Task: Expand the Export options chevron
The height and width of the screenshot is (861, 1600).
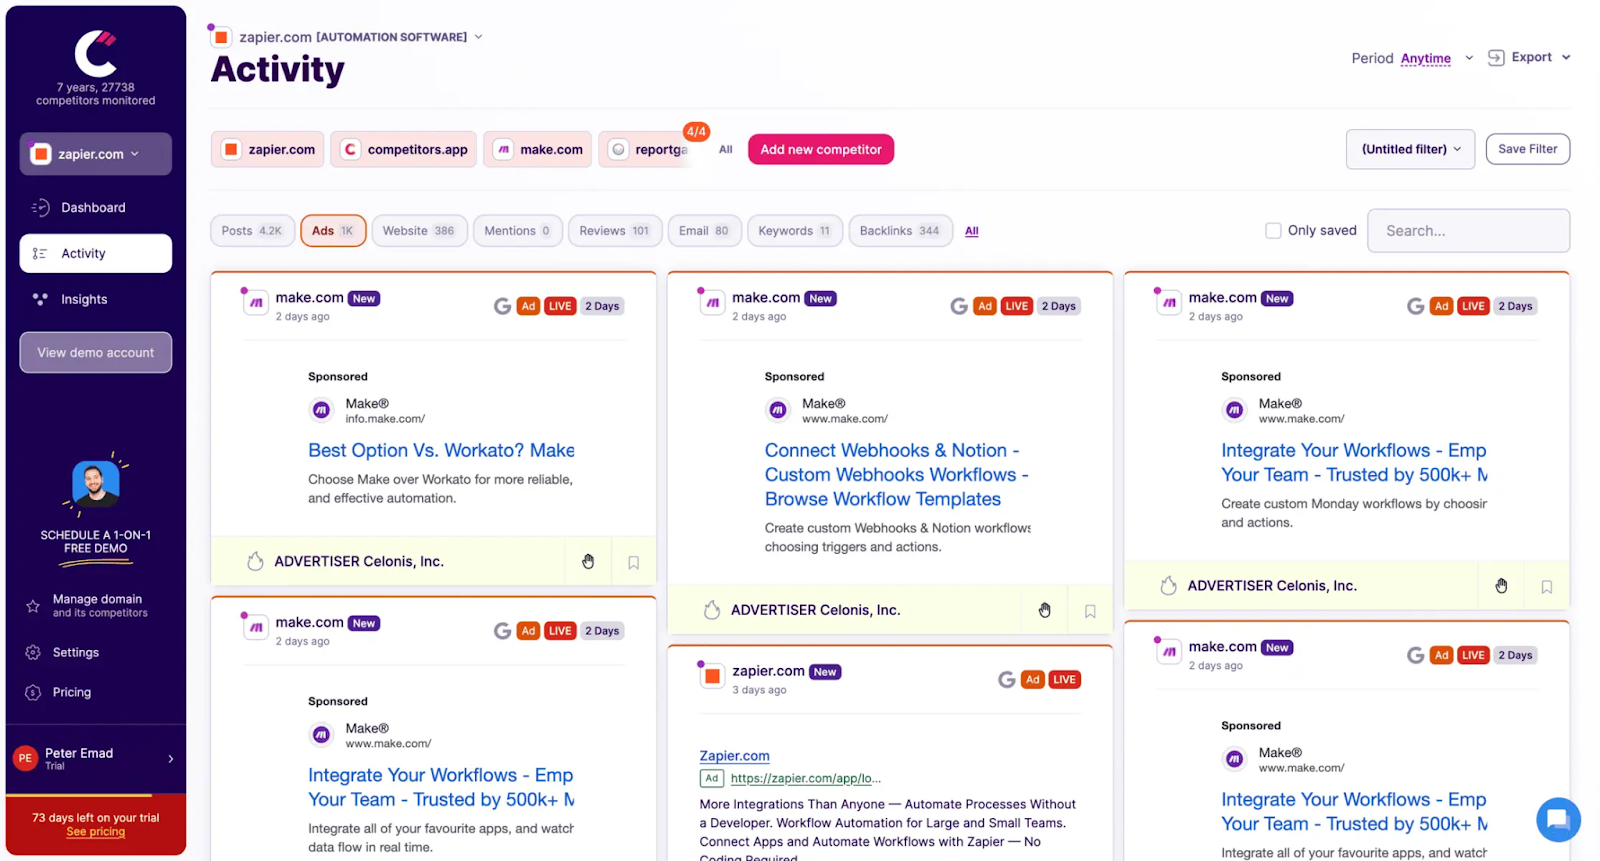Action: point(1566,57)
